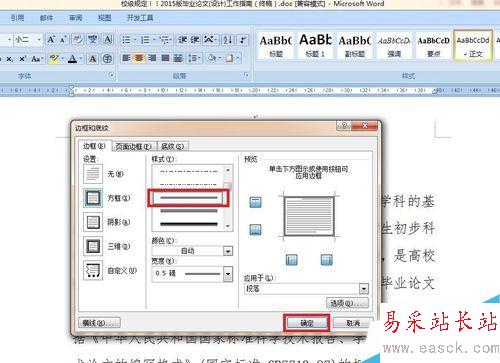Apply character shading A icon
This screenshot has width=500, height=363.
(x=93, y=59)
